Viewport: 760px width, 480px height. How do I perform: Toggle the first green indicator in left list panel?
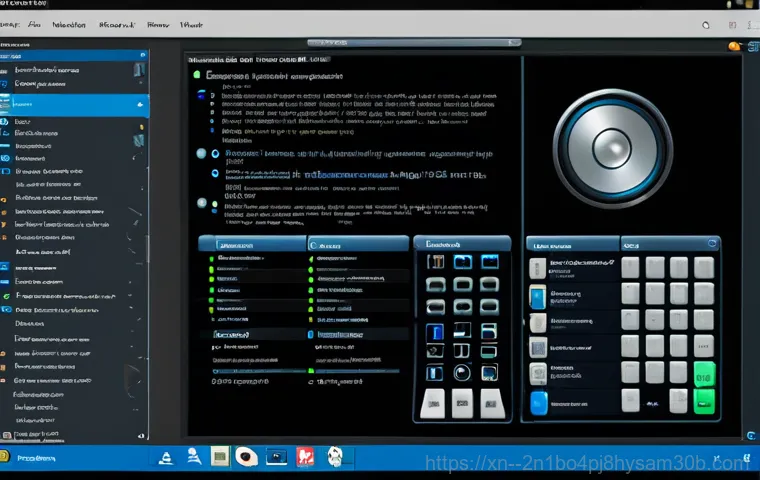click(211, 259)
